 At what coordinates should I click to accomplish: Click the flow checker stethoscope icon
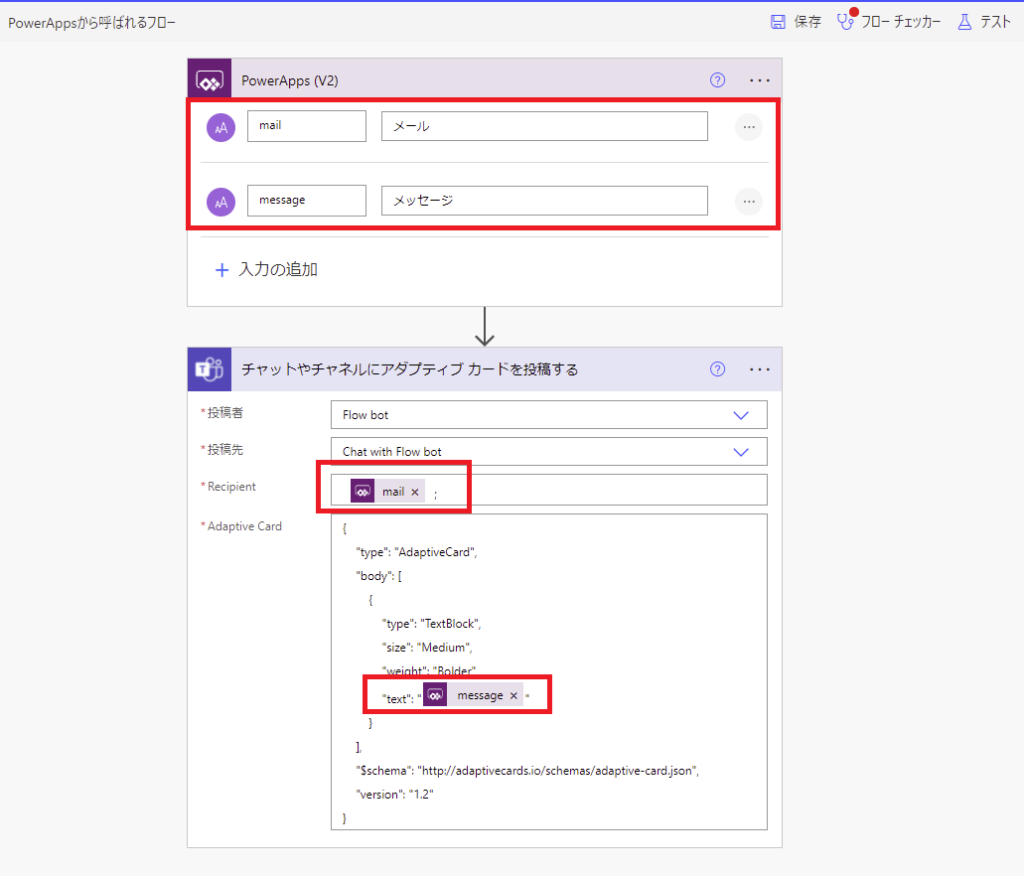(846, 22)
